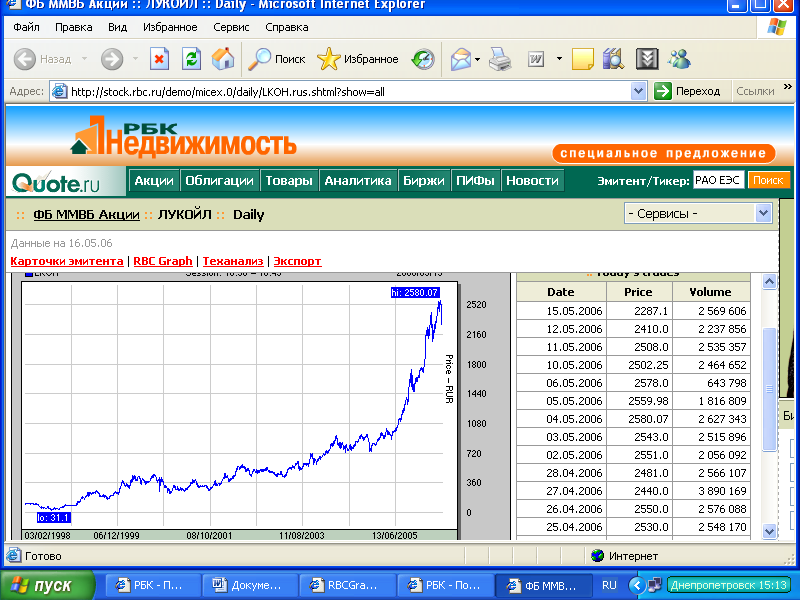Click the специальное предложение banner button
Viewport: 800px width, 600px height.
pyautogui.click(x=664, y=153)
